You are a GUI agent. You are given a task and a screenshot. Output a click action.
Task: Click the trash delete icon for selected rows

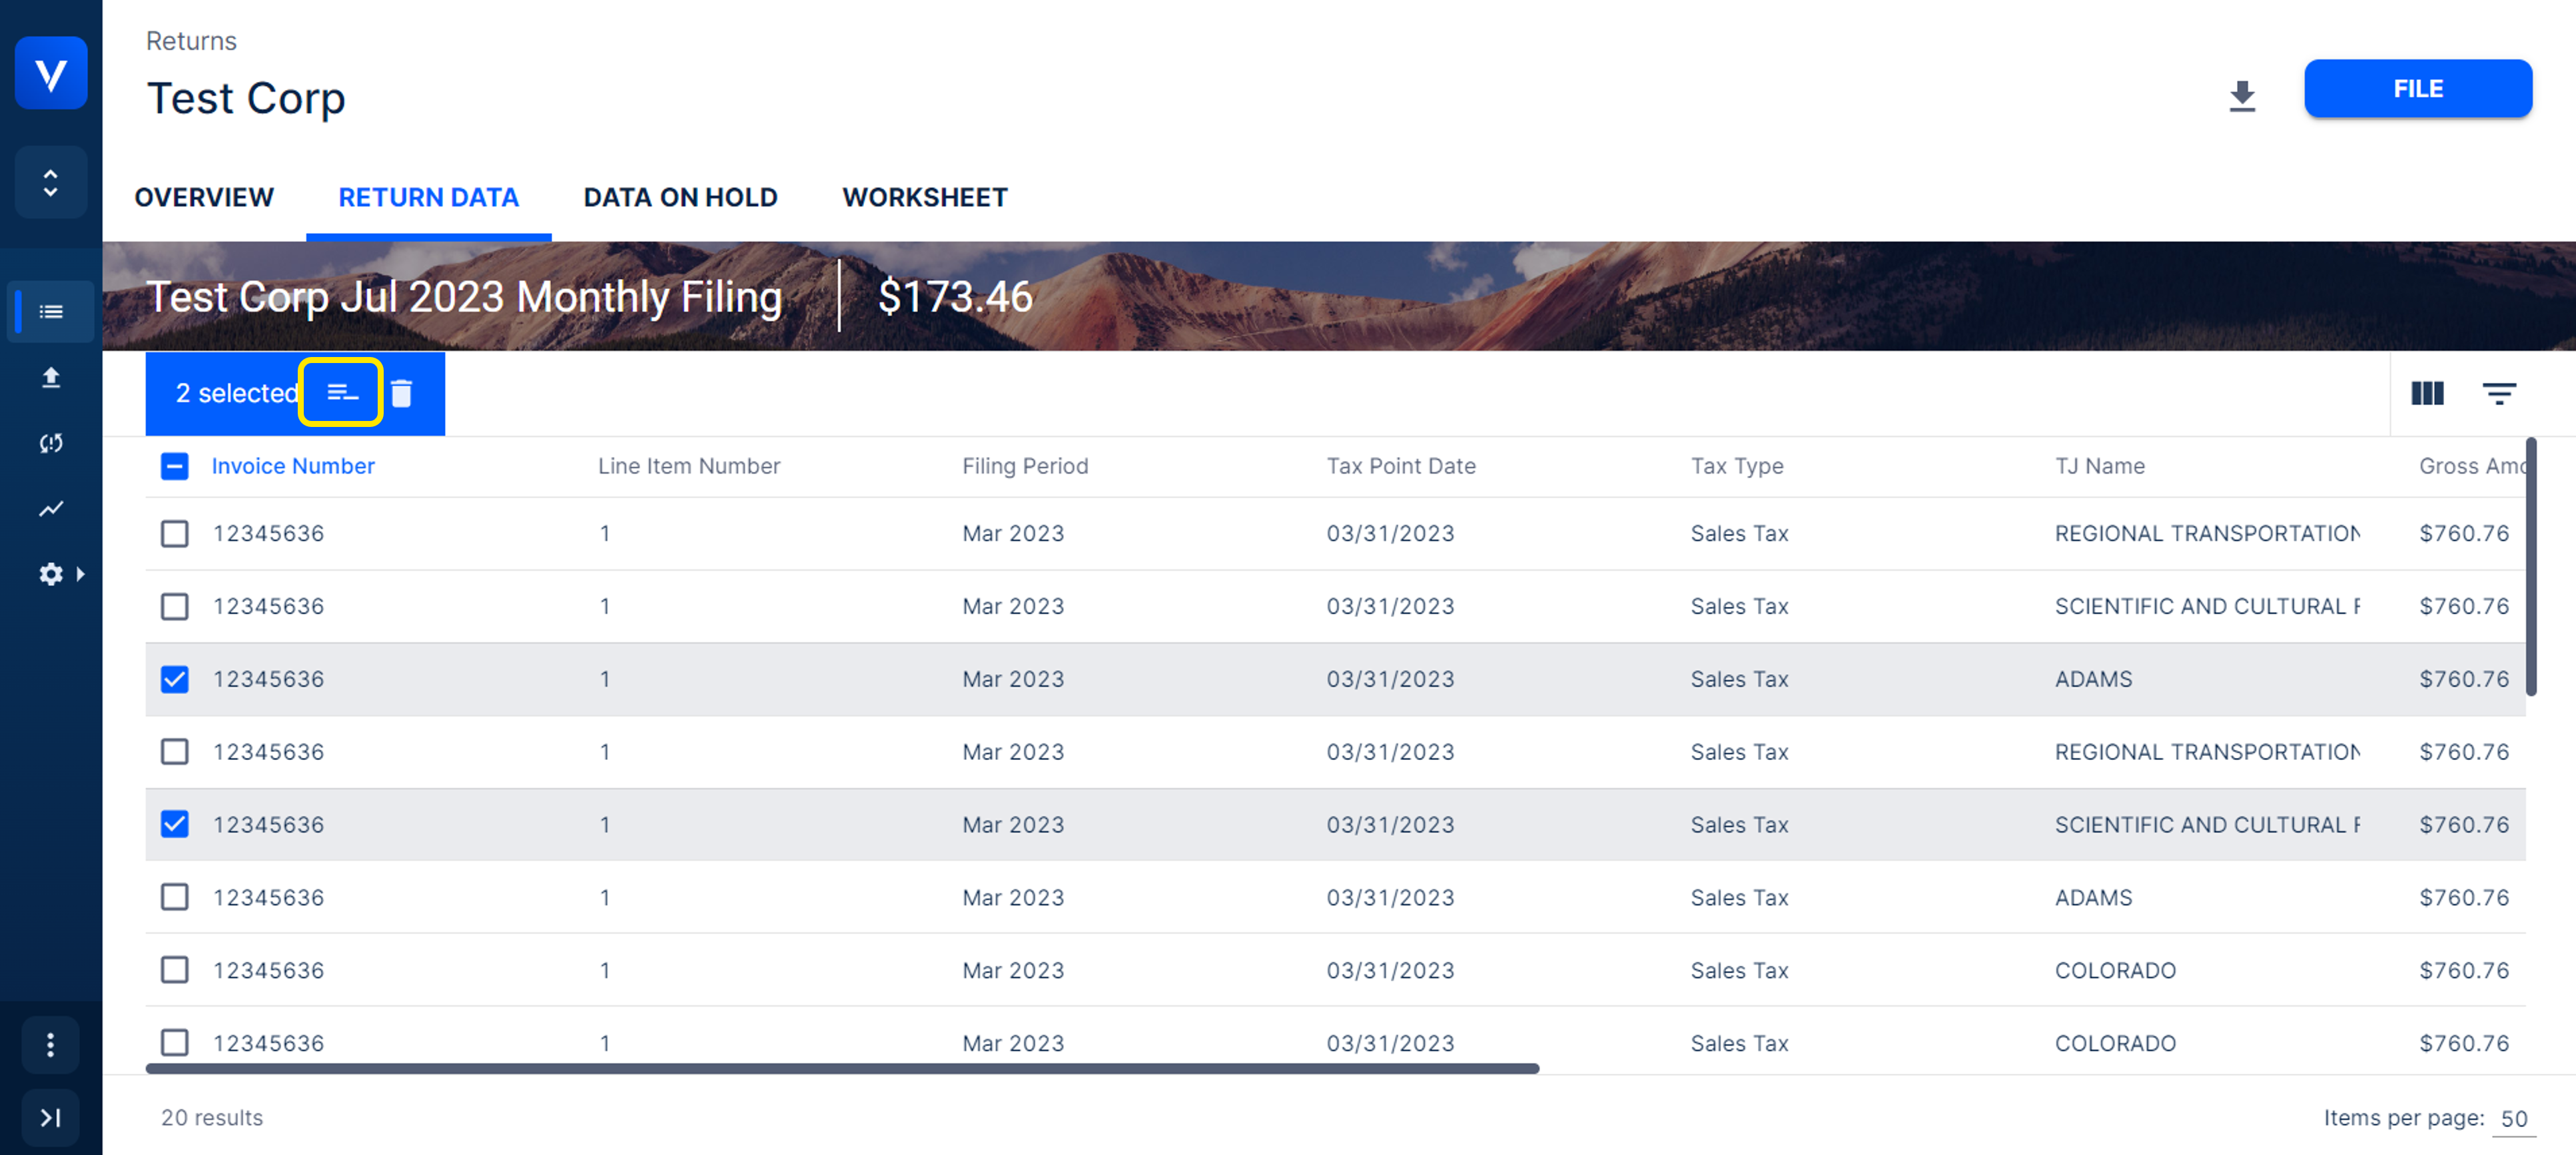point(402,393)
